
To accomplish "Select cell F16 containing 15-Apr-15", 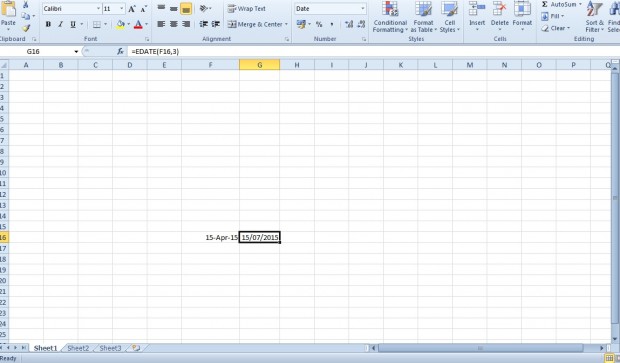I will 210,237.
